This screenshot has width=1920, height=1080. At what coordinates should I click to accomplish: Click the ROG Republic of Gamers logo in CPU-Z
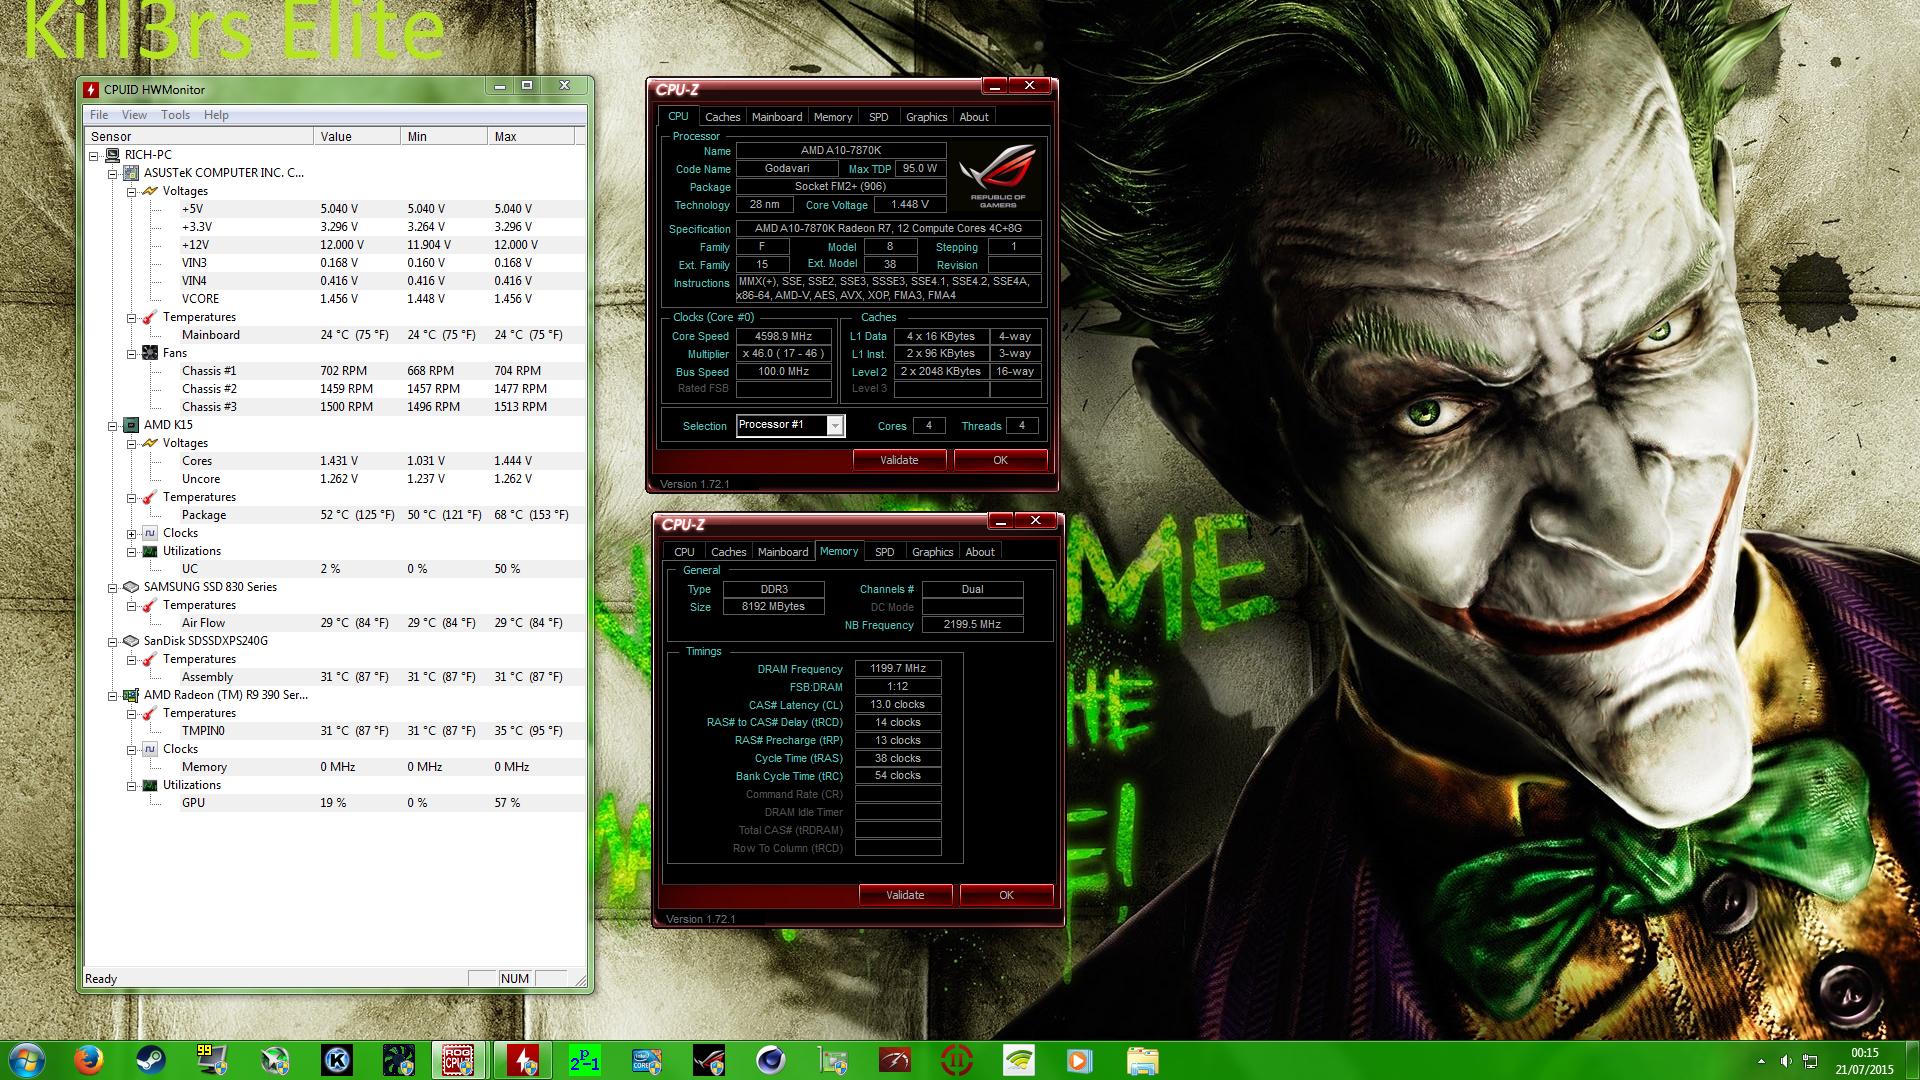(x=998, y=177)
